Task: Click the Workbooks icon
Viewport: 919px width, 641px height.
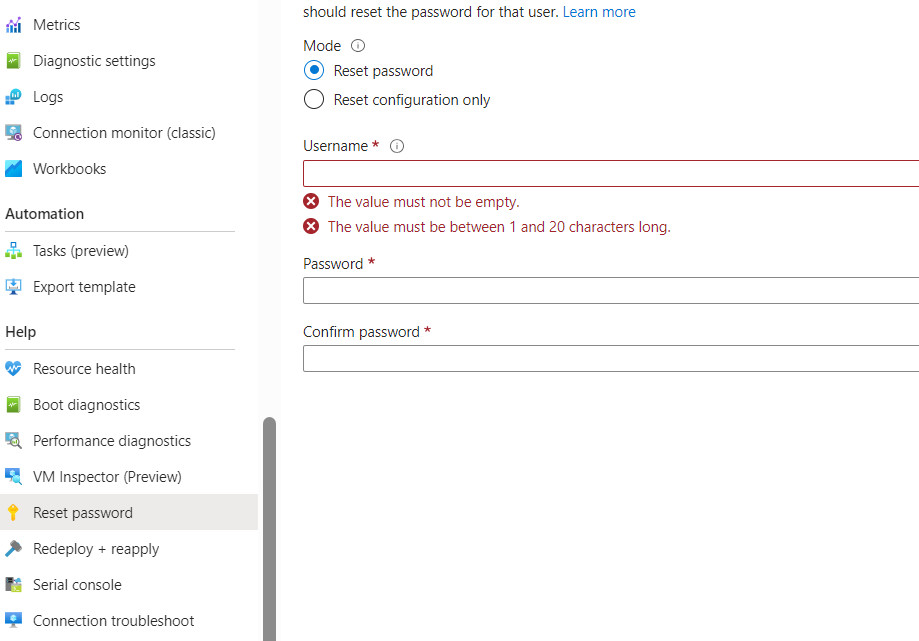Action: pos(13,169)
